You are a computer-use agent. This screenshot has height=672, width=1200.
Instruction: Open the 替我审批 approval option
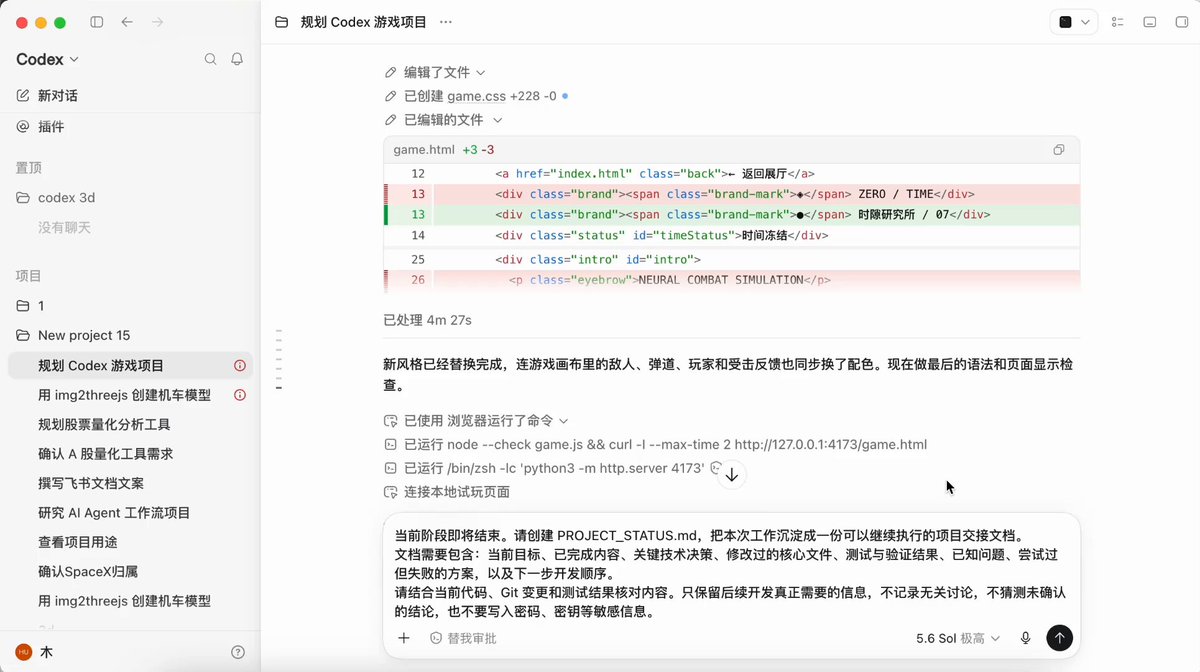pos(463,638)
